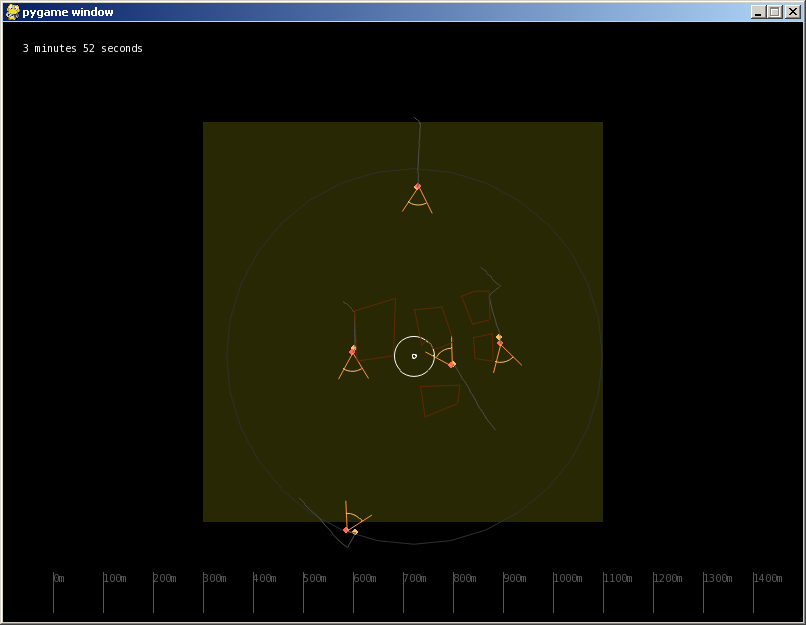The height and width of the screenshot is (625, 806).
Task: Click the "500m" scale label
Action: point(315,578)
